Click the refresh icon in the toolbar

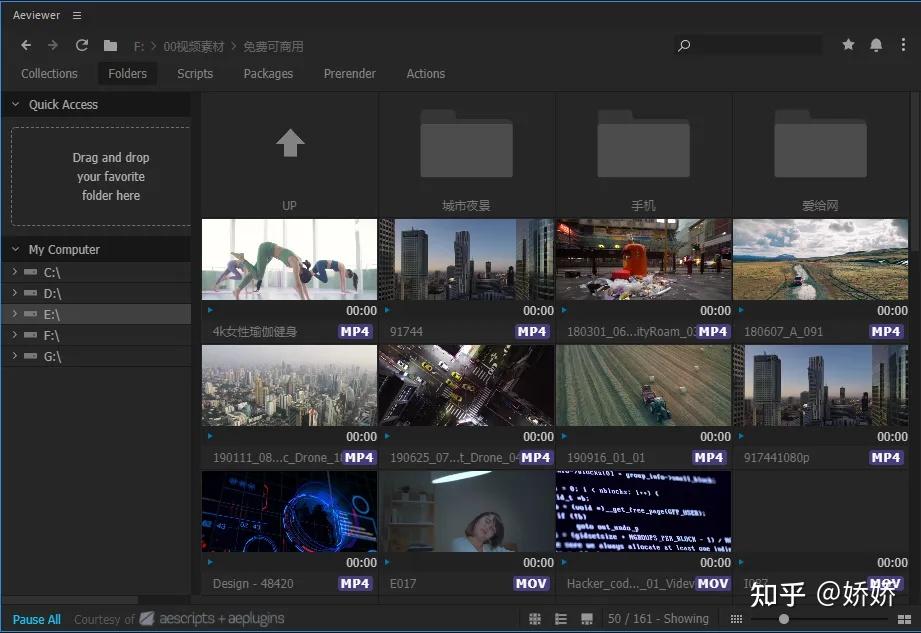pyautogui.click(x=82, y=45)
